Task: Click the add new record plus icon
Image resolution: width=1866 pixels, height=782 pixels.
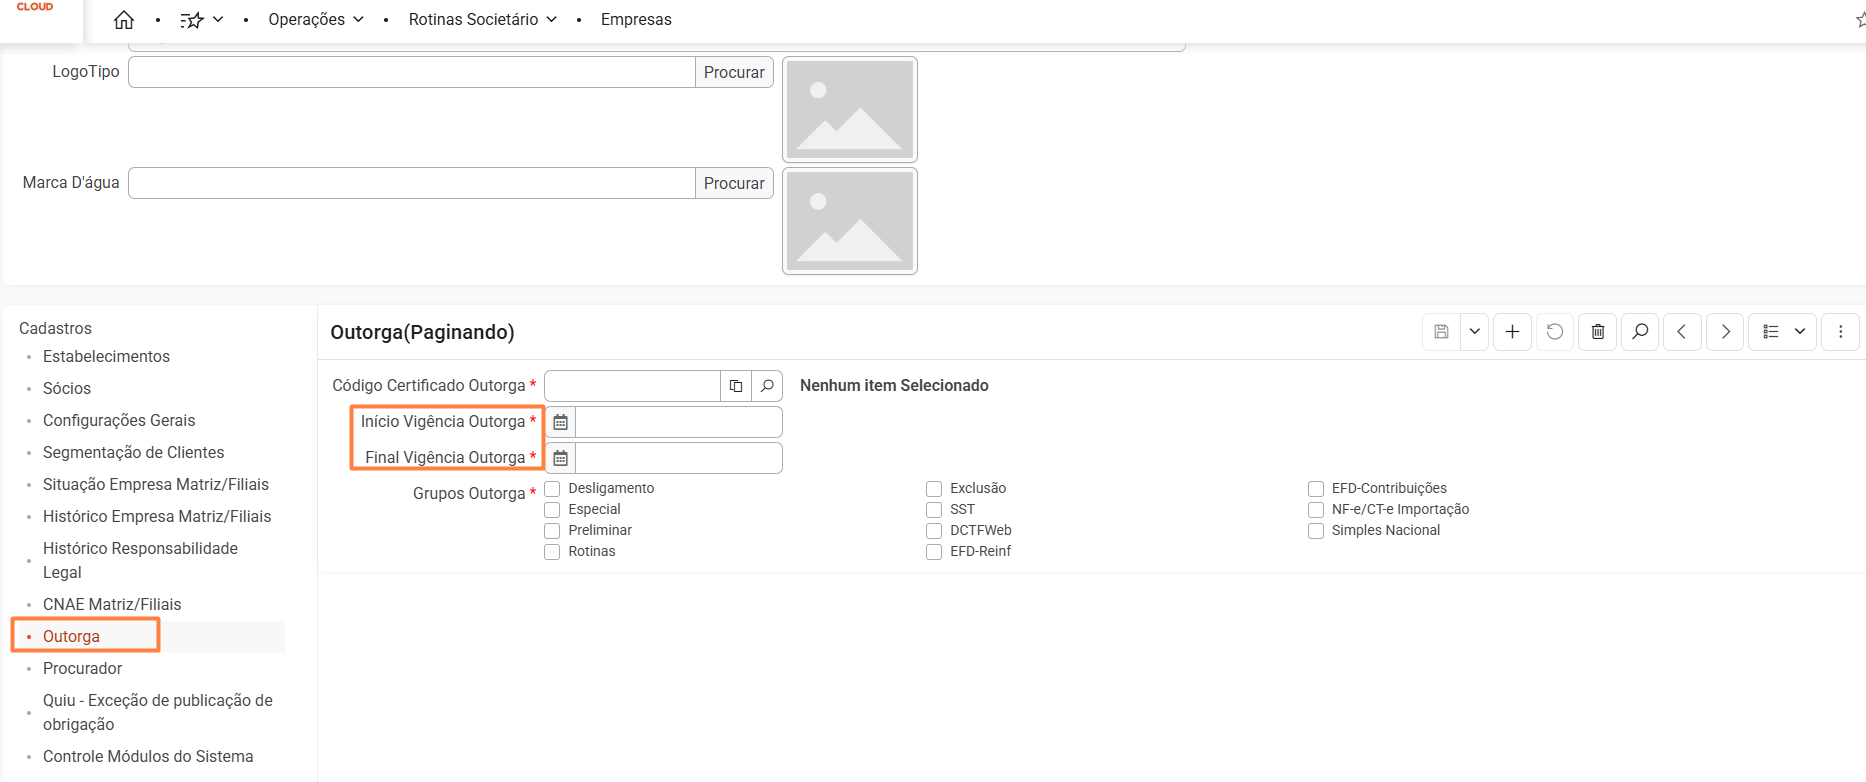Action: click(x=1512, y=332)
